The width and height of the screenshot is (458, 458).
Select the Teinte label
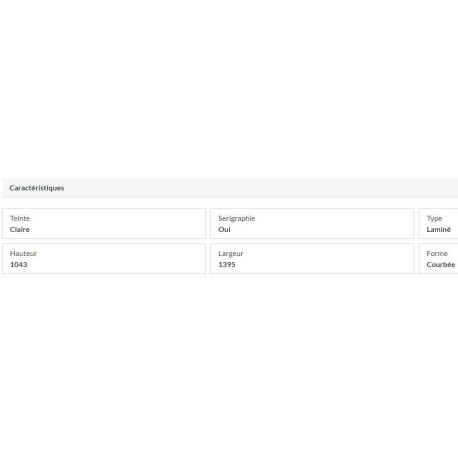point(20,218)
